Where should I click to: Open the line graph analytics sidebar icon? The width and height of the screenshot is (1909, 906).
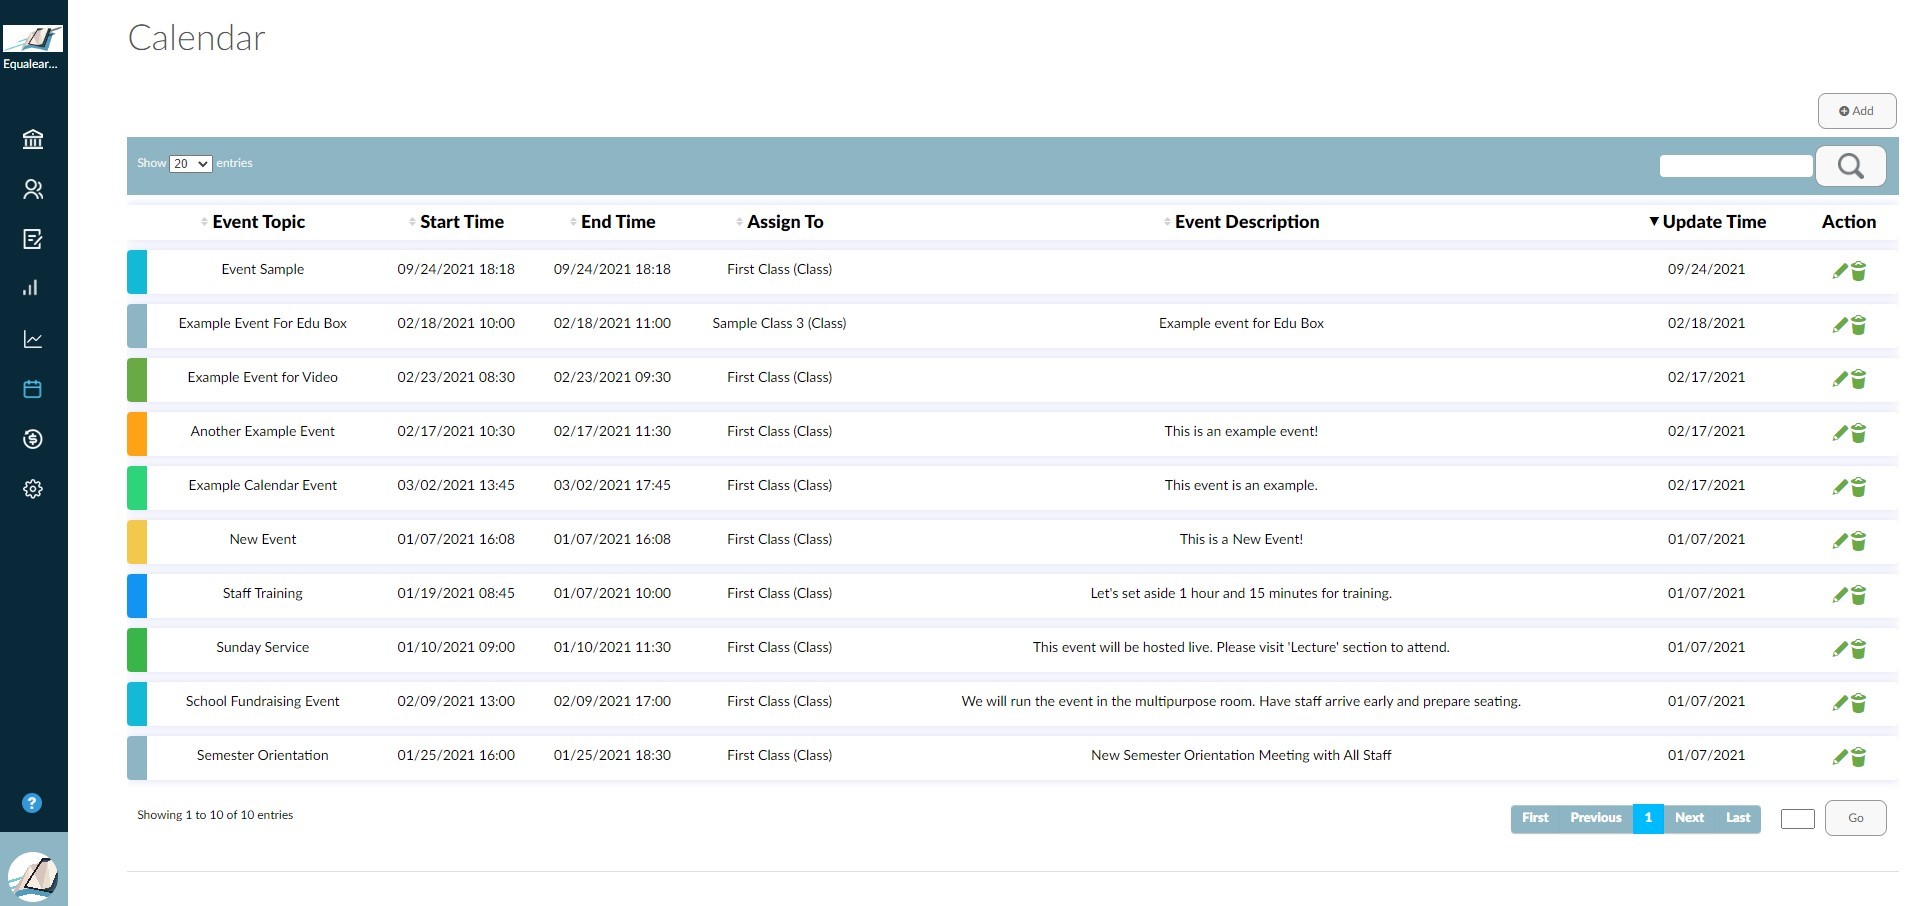tap(33, 339)
